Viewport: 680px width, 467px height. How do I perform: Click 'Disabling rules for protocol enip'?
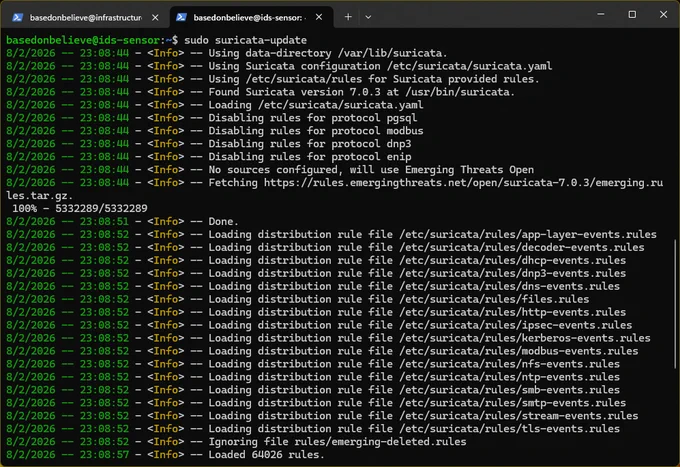pos(310,157)
